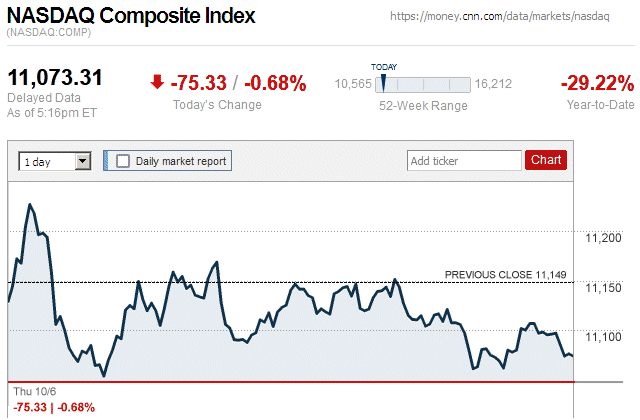Click the Today's Change label
640x420 pixels.
[x=217, y=105]
